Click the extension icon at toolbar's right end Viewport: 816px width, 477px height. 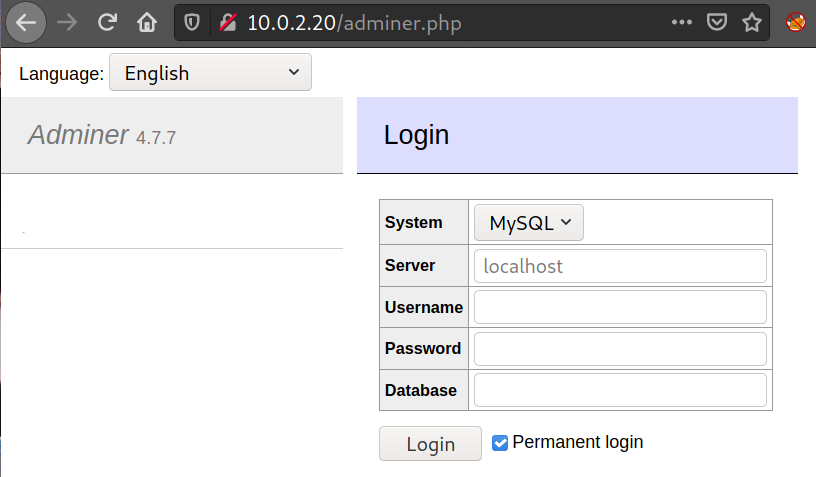pyautogui.click(x=796, y=22)
